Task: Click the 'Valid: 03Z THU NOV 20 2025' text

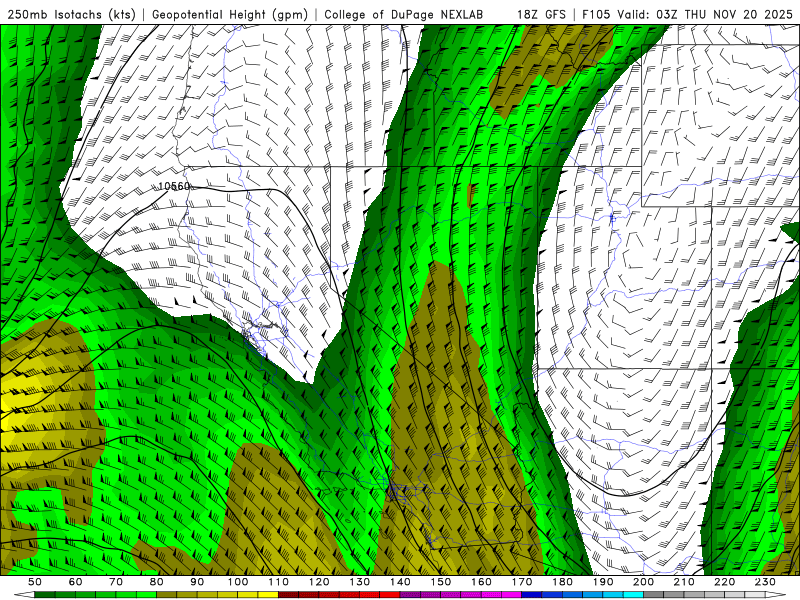Action: pos(705,14)
